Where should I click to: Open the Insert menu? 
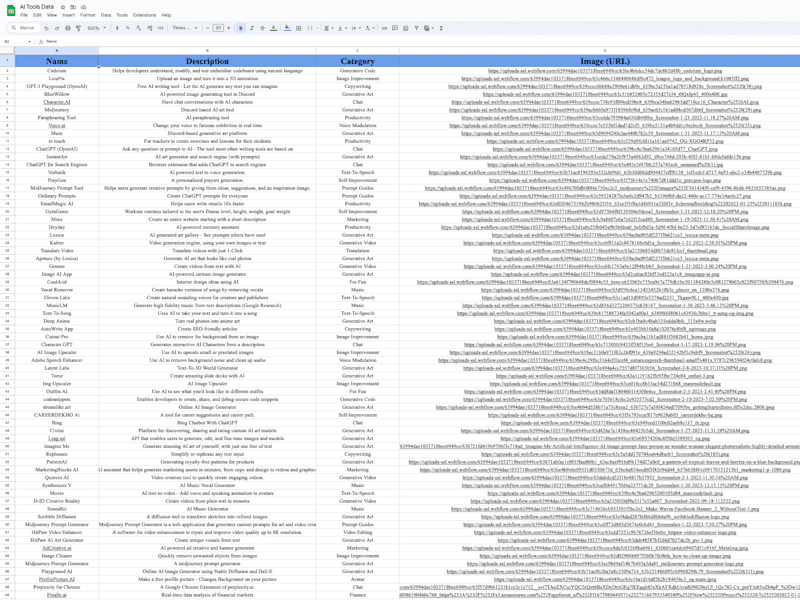68,15
